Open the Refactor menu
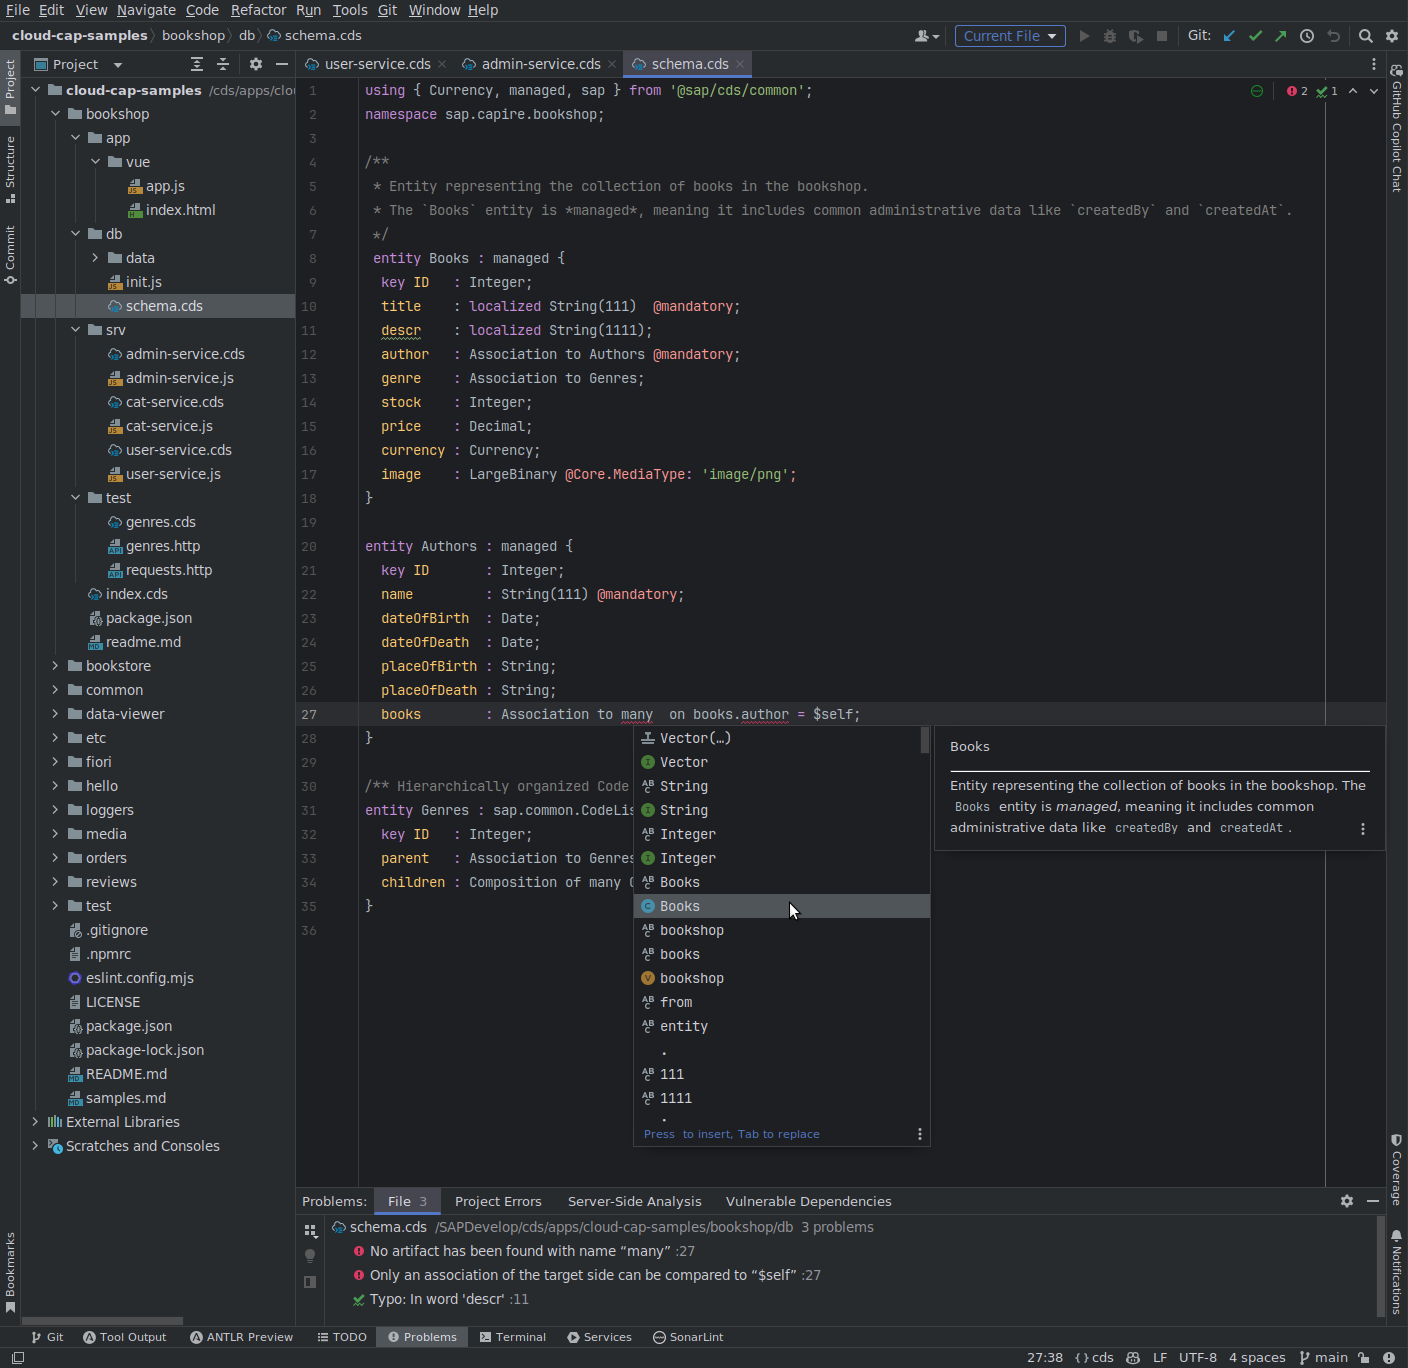 point(258,10)
